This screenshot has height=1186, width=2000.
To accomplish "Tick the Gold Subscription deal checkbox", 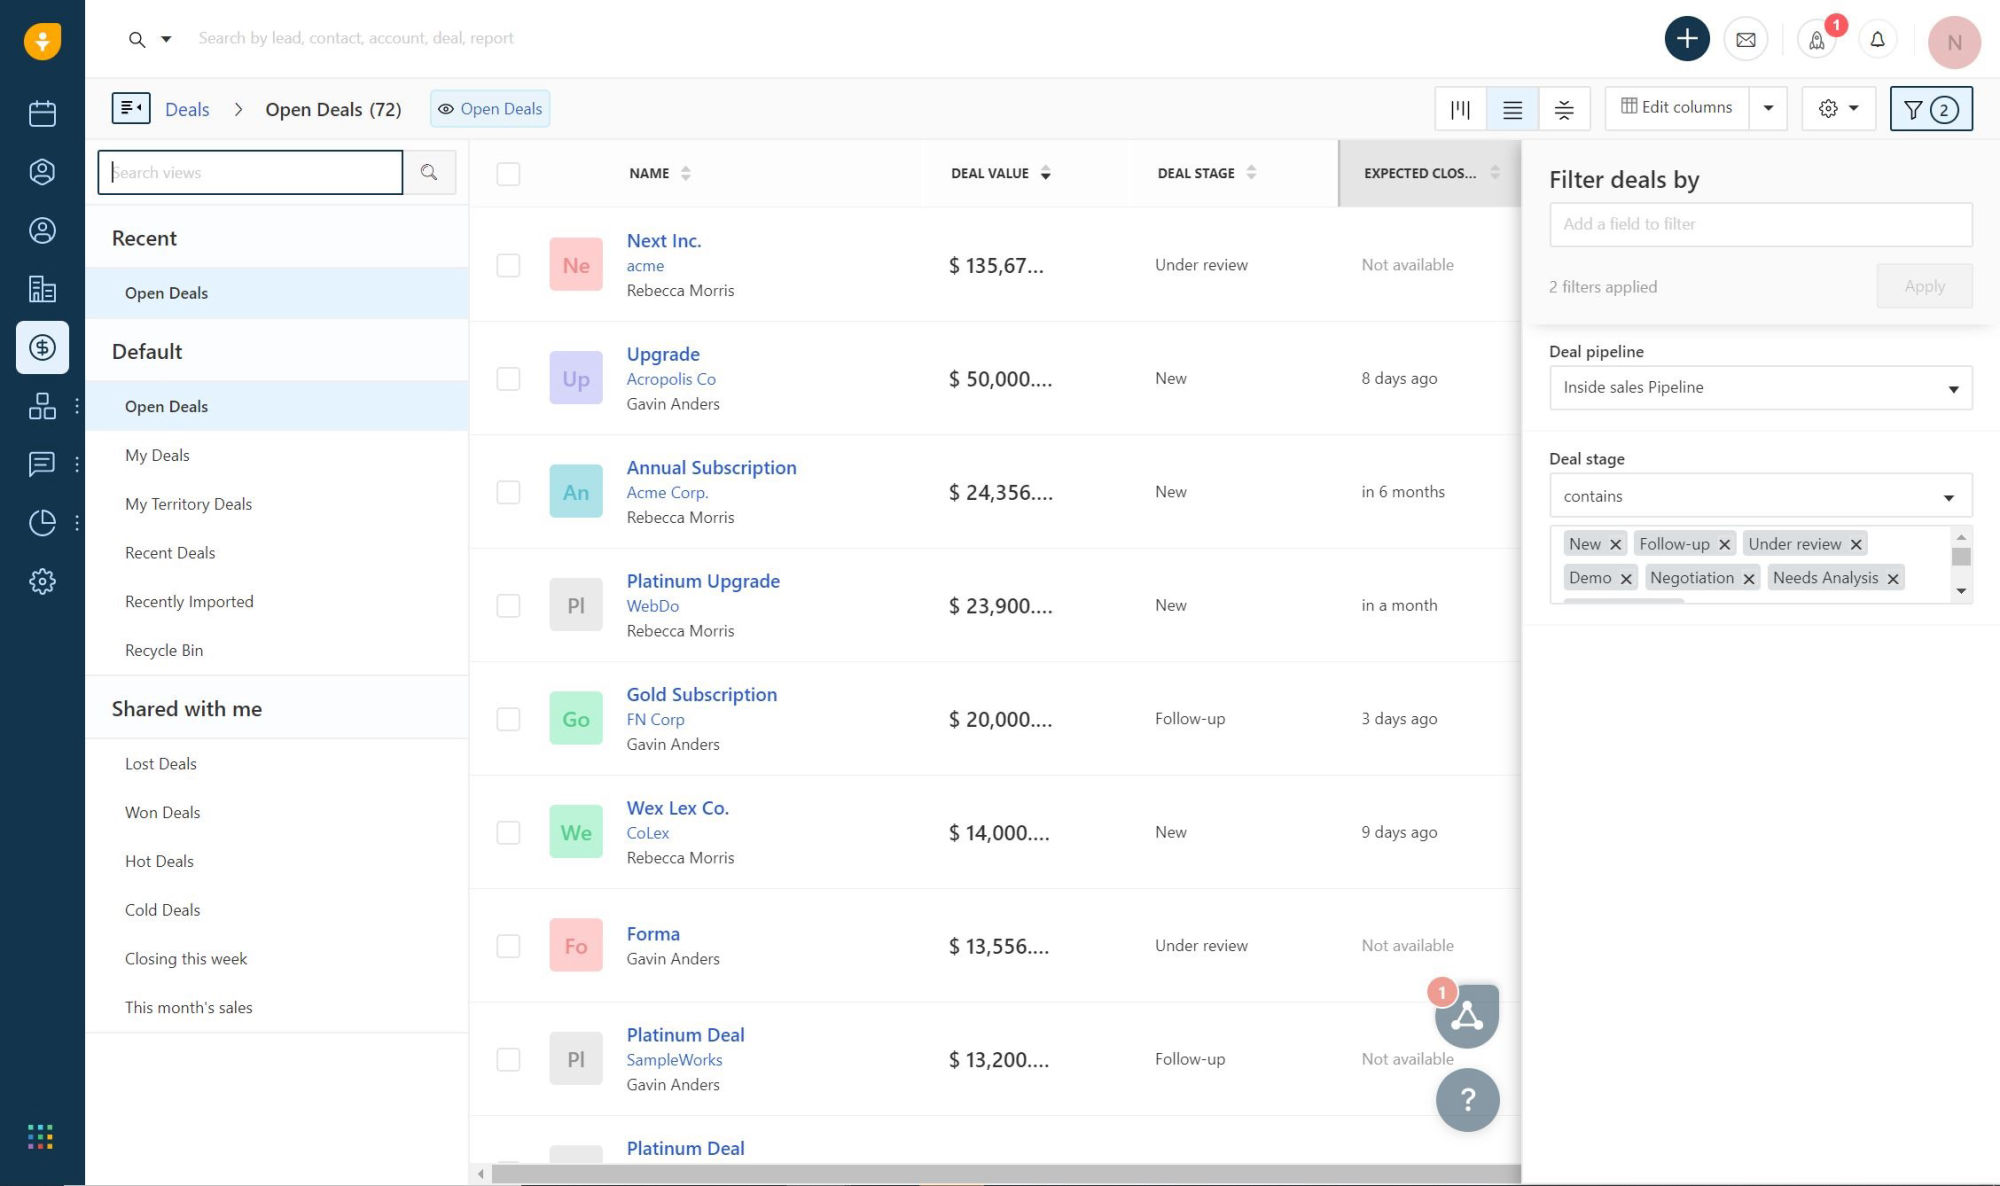I will [508, 719].
